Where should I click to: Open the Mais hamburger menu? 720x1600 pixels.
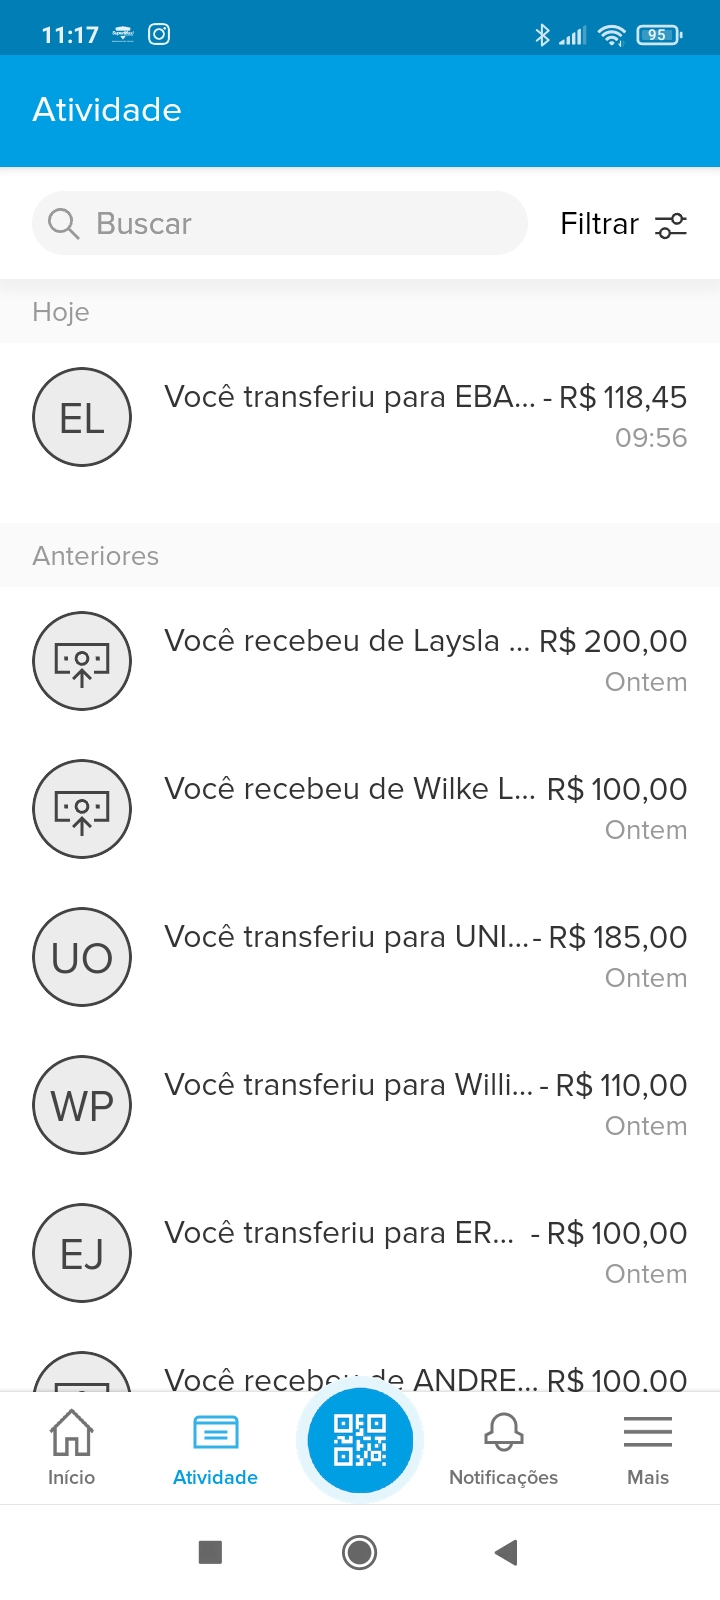(x=647, y=1446)
